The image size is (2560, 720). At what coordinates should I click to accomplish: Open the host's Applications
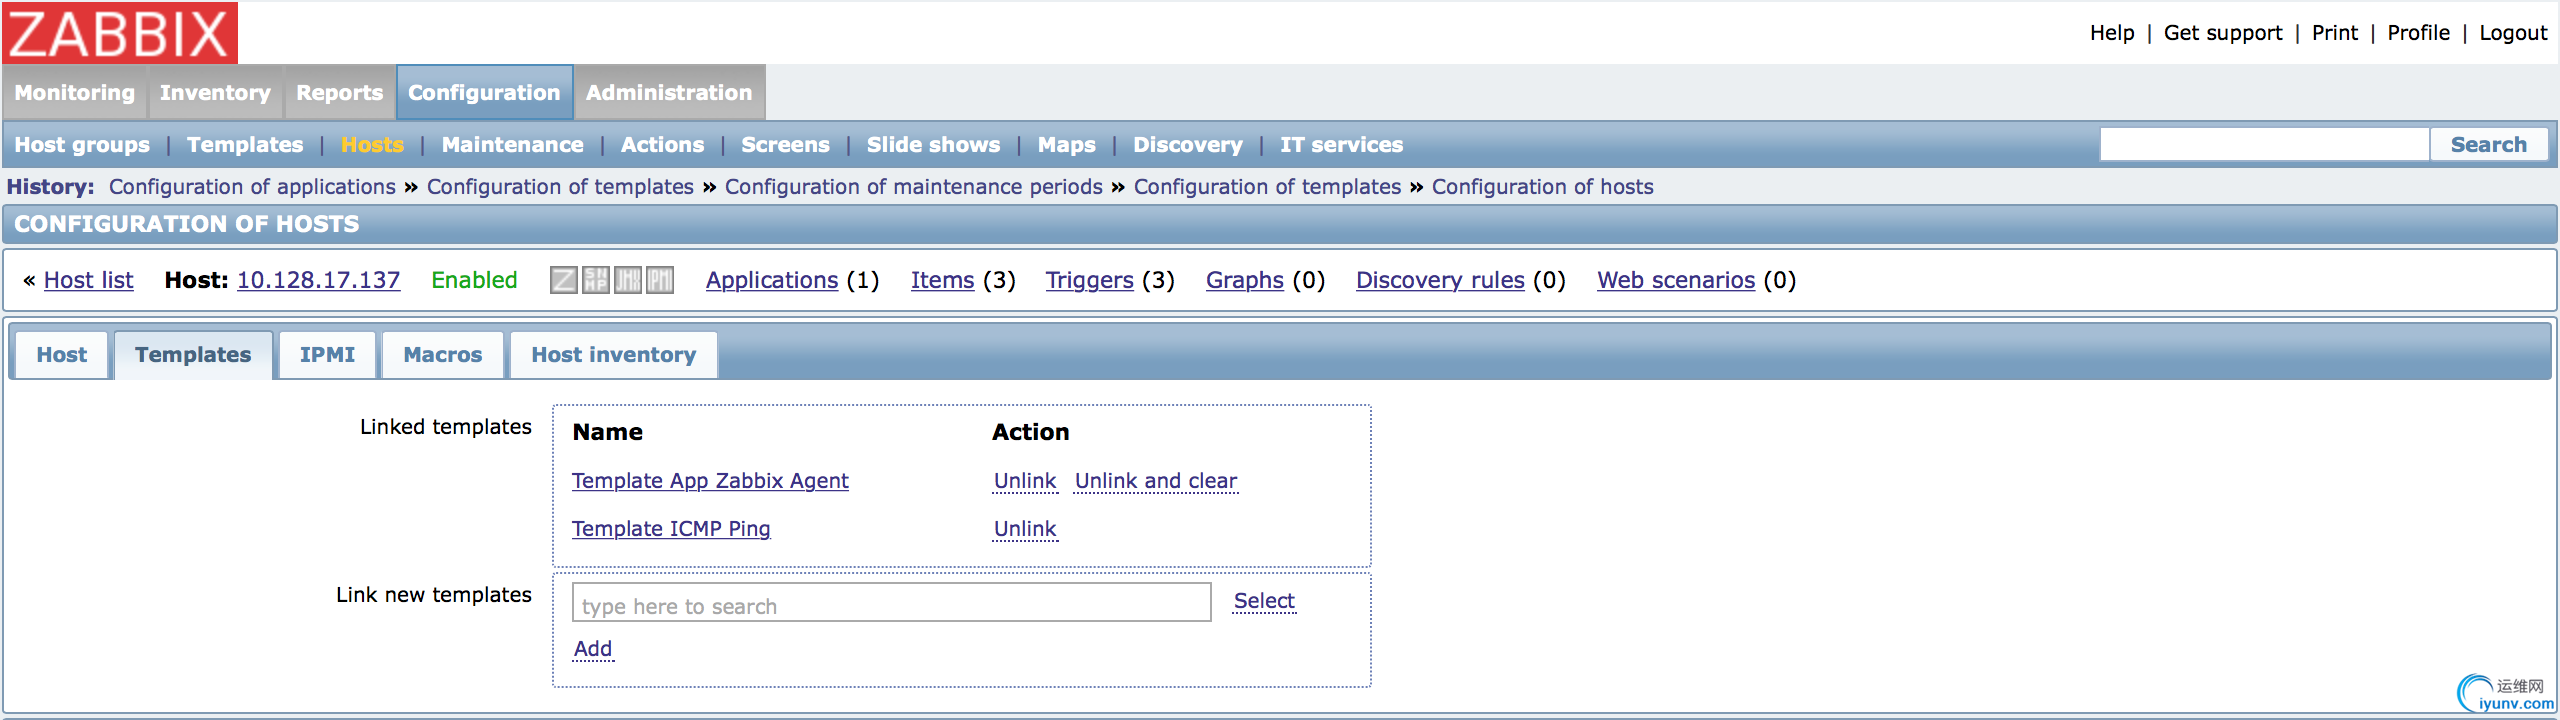[x=772, y=280]
